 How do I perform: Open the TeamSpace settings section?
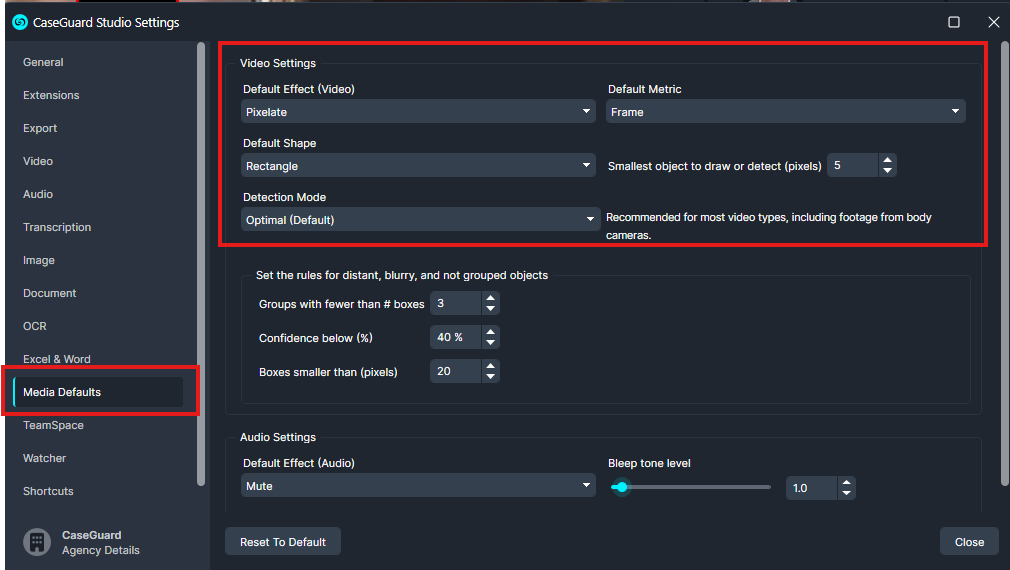53,425
